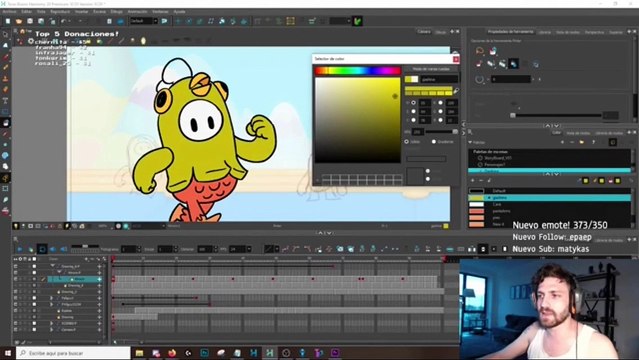Screen dimensions: 639x360
Task: Click the rainbow hue strip in colour selector
Action: 357,71
